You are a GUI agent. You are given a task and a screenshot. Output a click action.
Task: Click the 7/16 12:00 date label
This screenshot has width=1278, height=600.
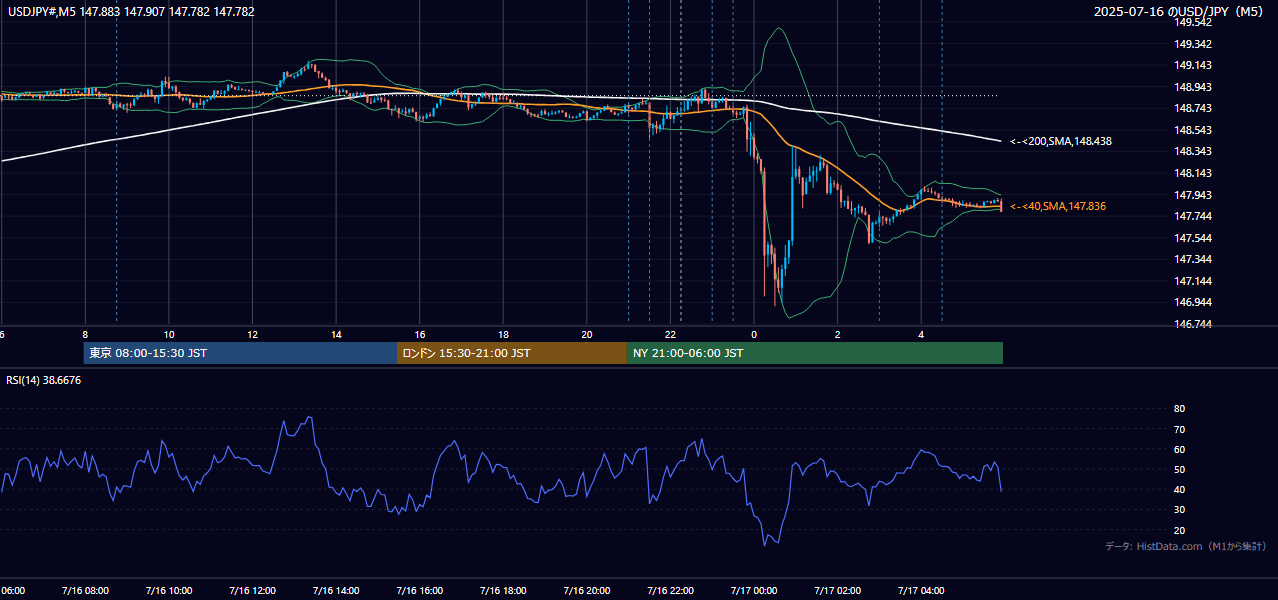point(251,590)
